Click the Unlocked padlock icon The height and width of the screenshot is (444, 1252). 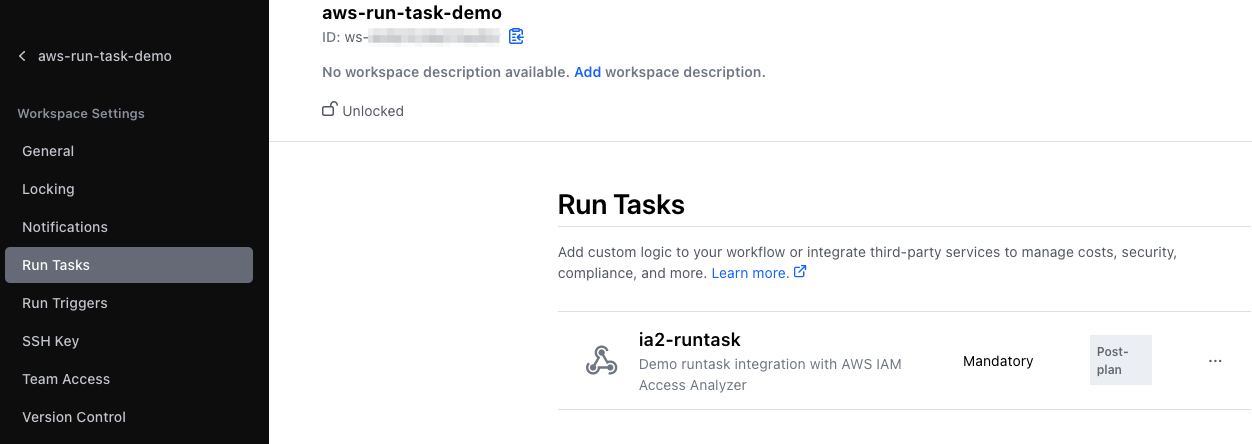(x=328, y=110)
